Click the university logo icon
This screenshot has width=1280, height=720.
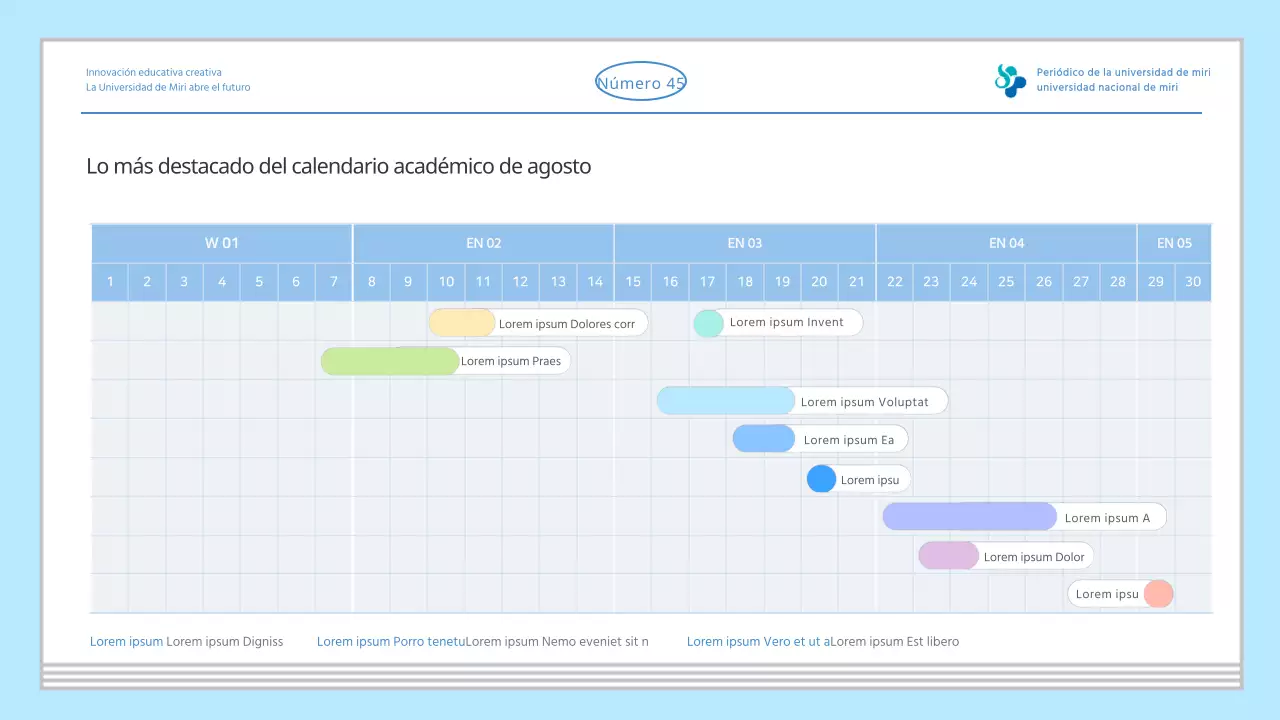[1010, 80]
